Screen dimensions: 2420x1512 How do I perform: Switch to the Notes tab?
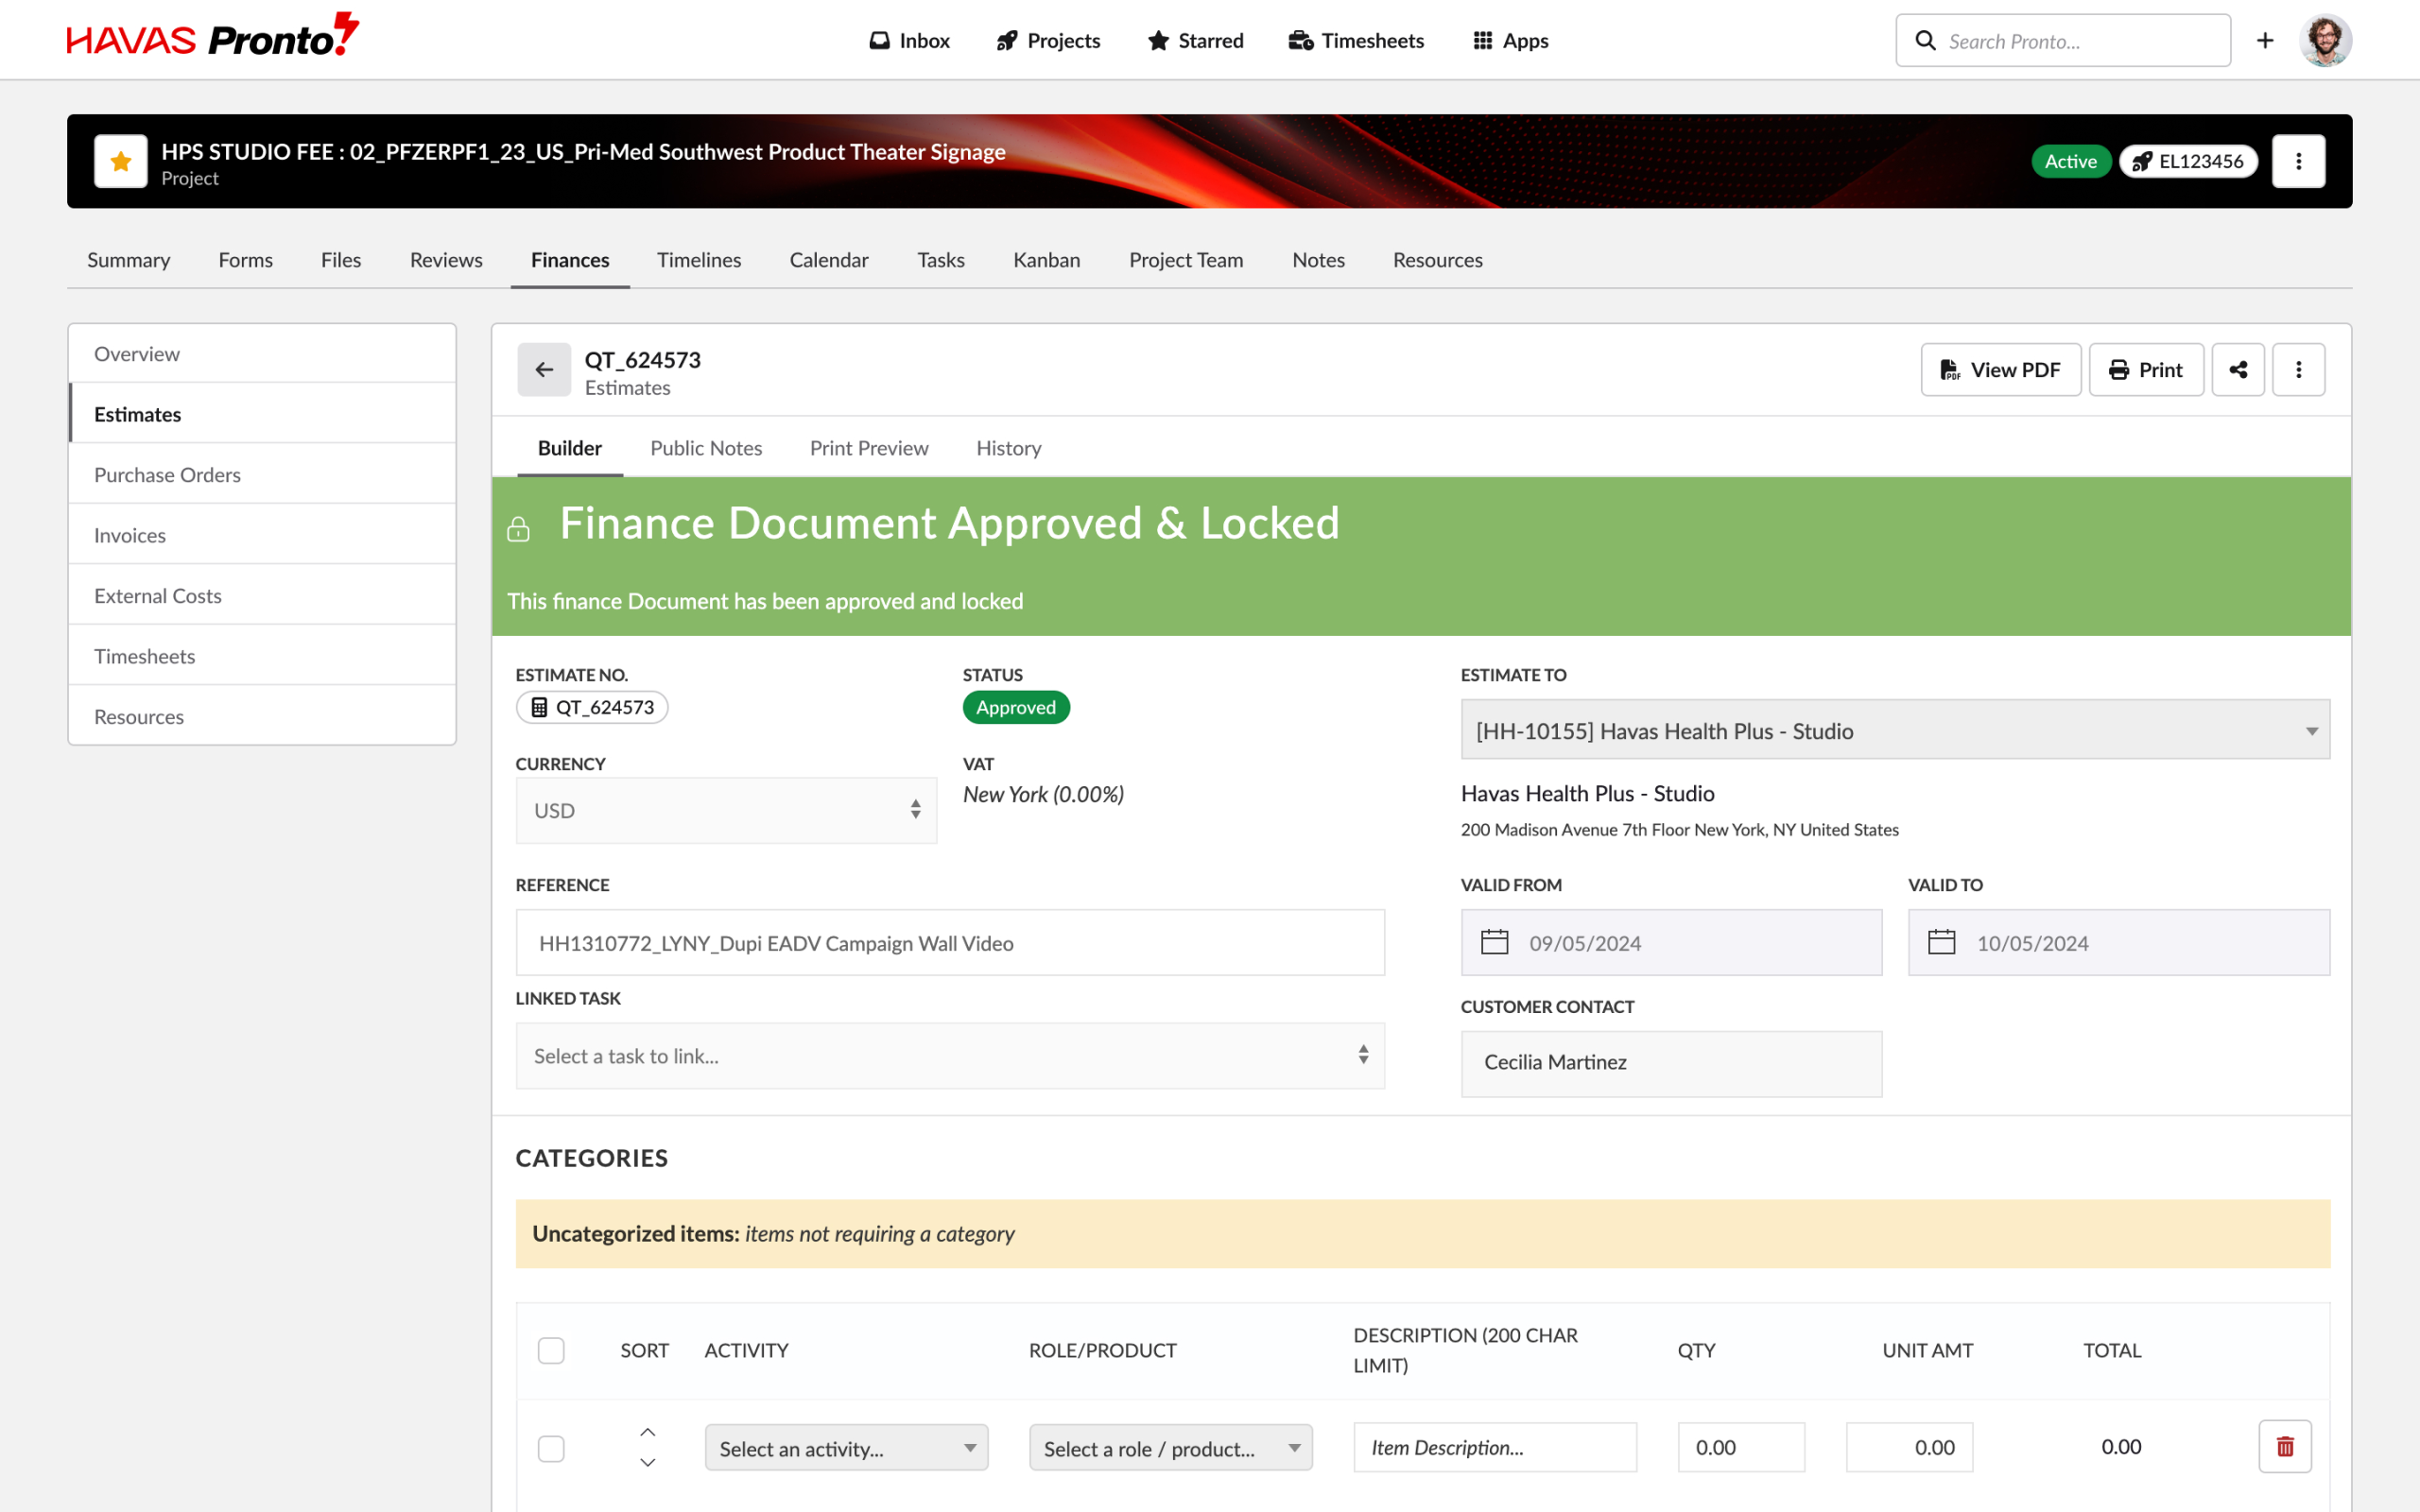(1318, 260)
